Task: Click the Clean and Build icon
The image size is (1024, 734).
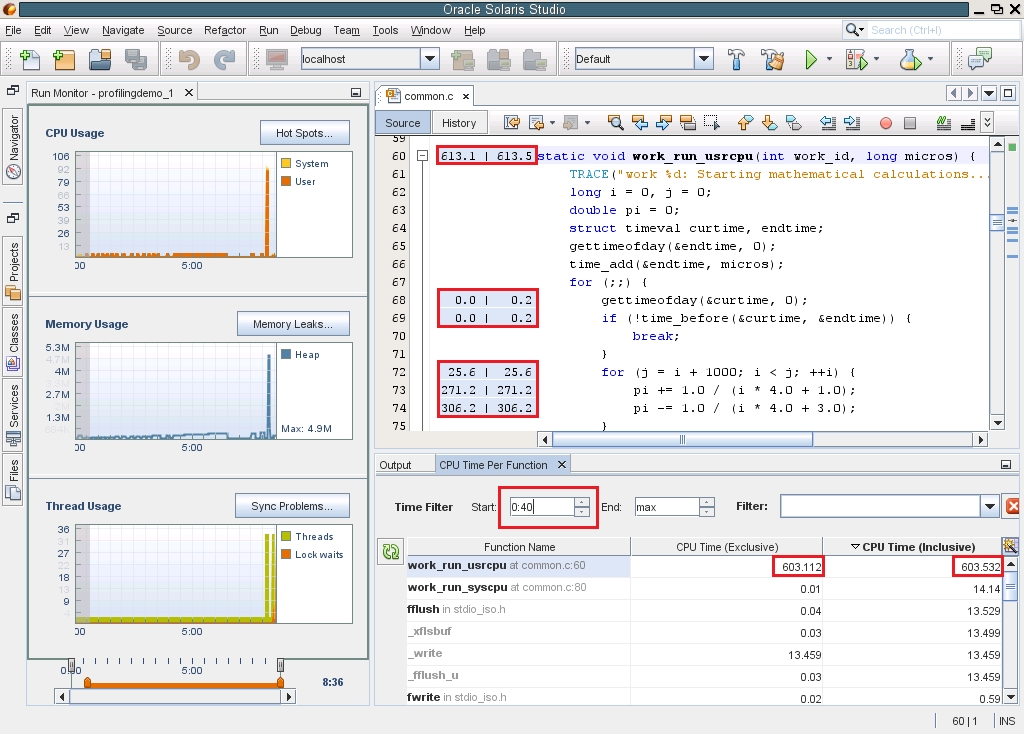Action: point(773,59)
